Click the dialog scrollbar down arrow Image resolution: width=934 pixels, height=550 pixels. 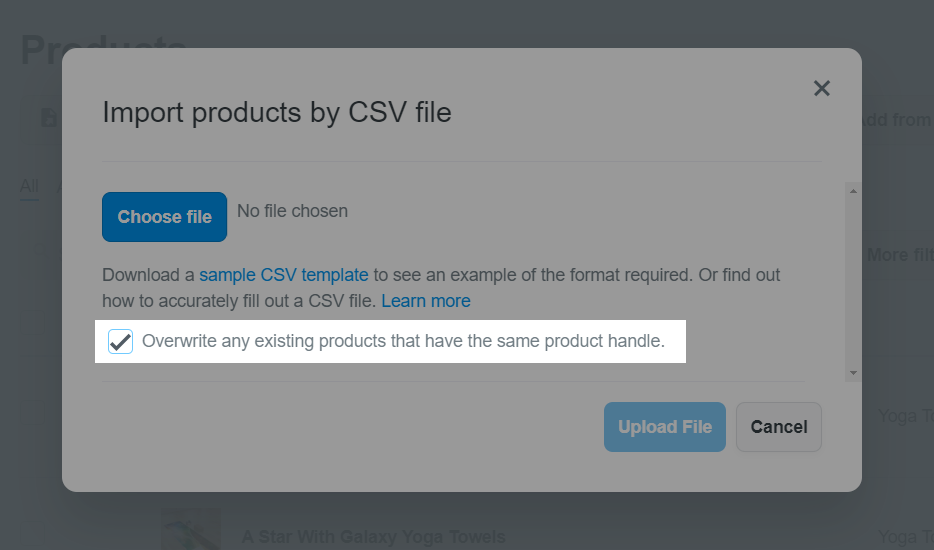[853, 373]
